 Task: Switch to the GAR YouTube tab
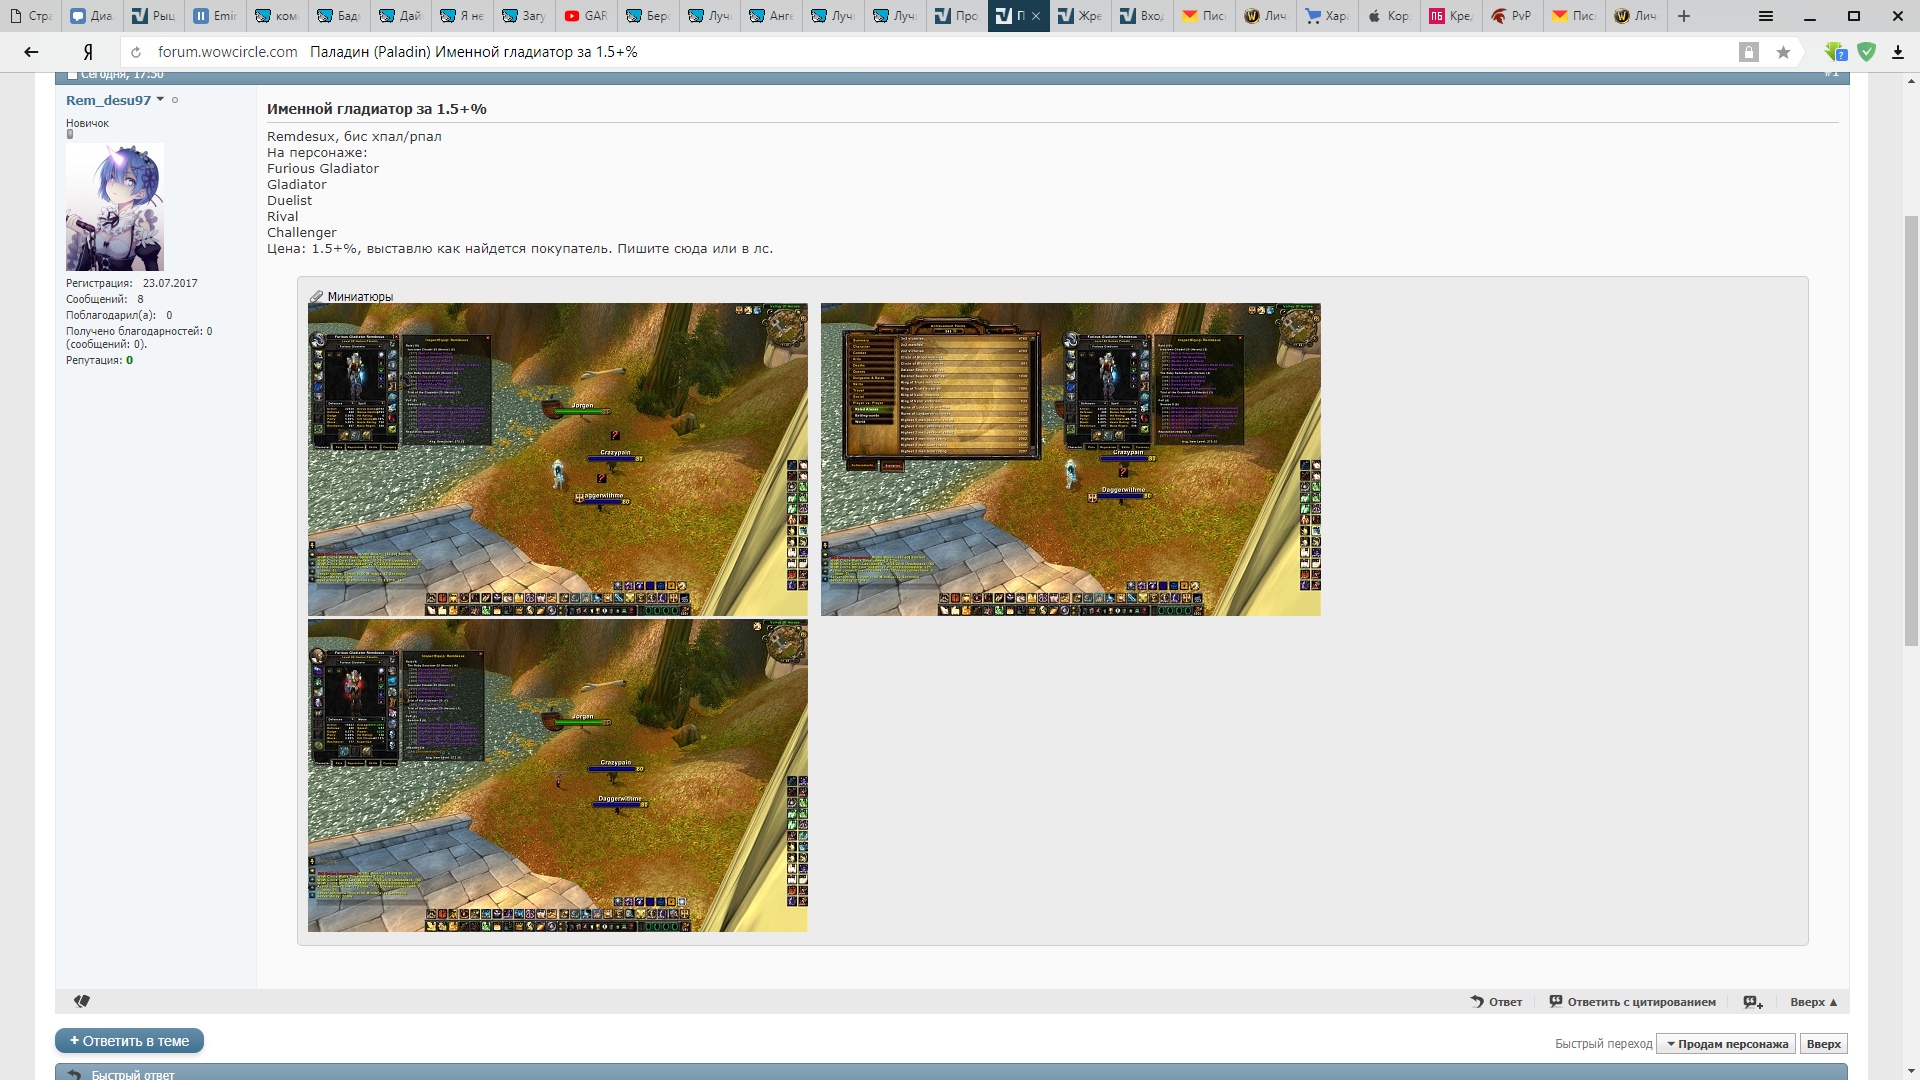click(586, 16)
